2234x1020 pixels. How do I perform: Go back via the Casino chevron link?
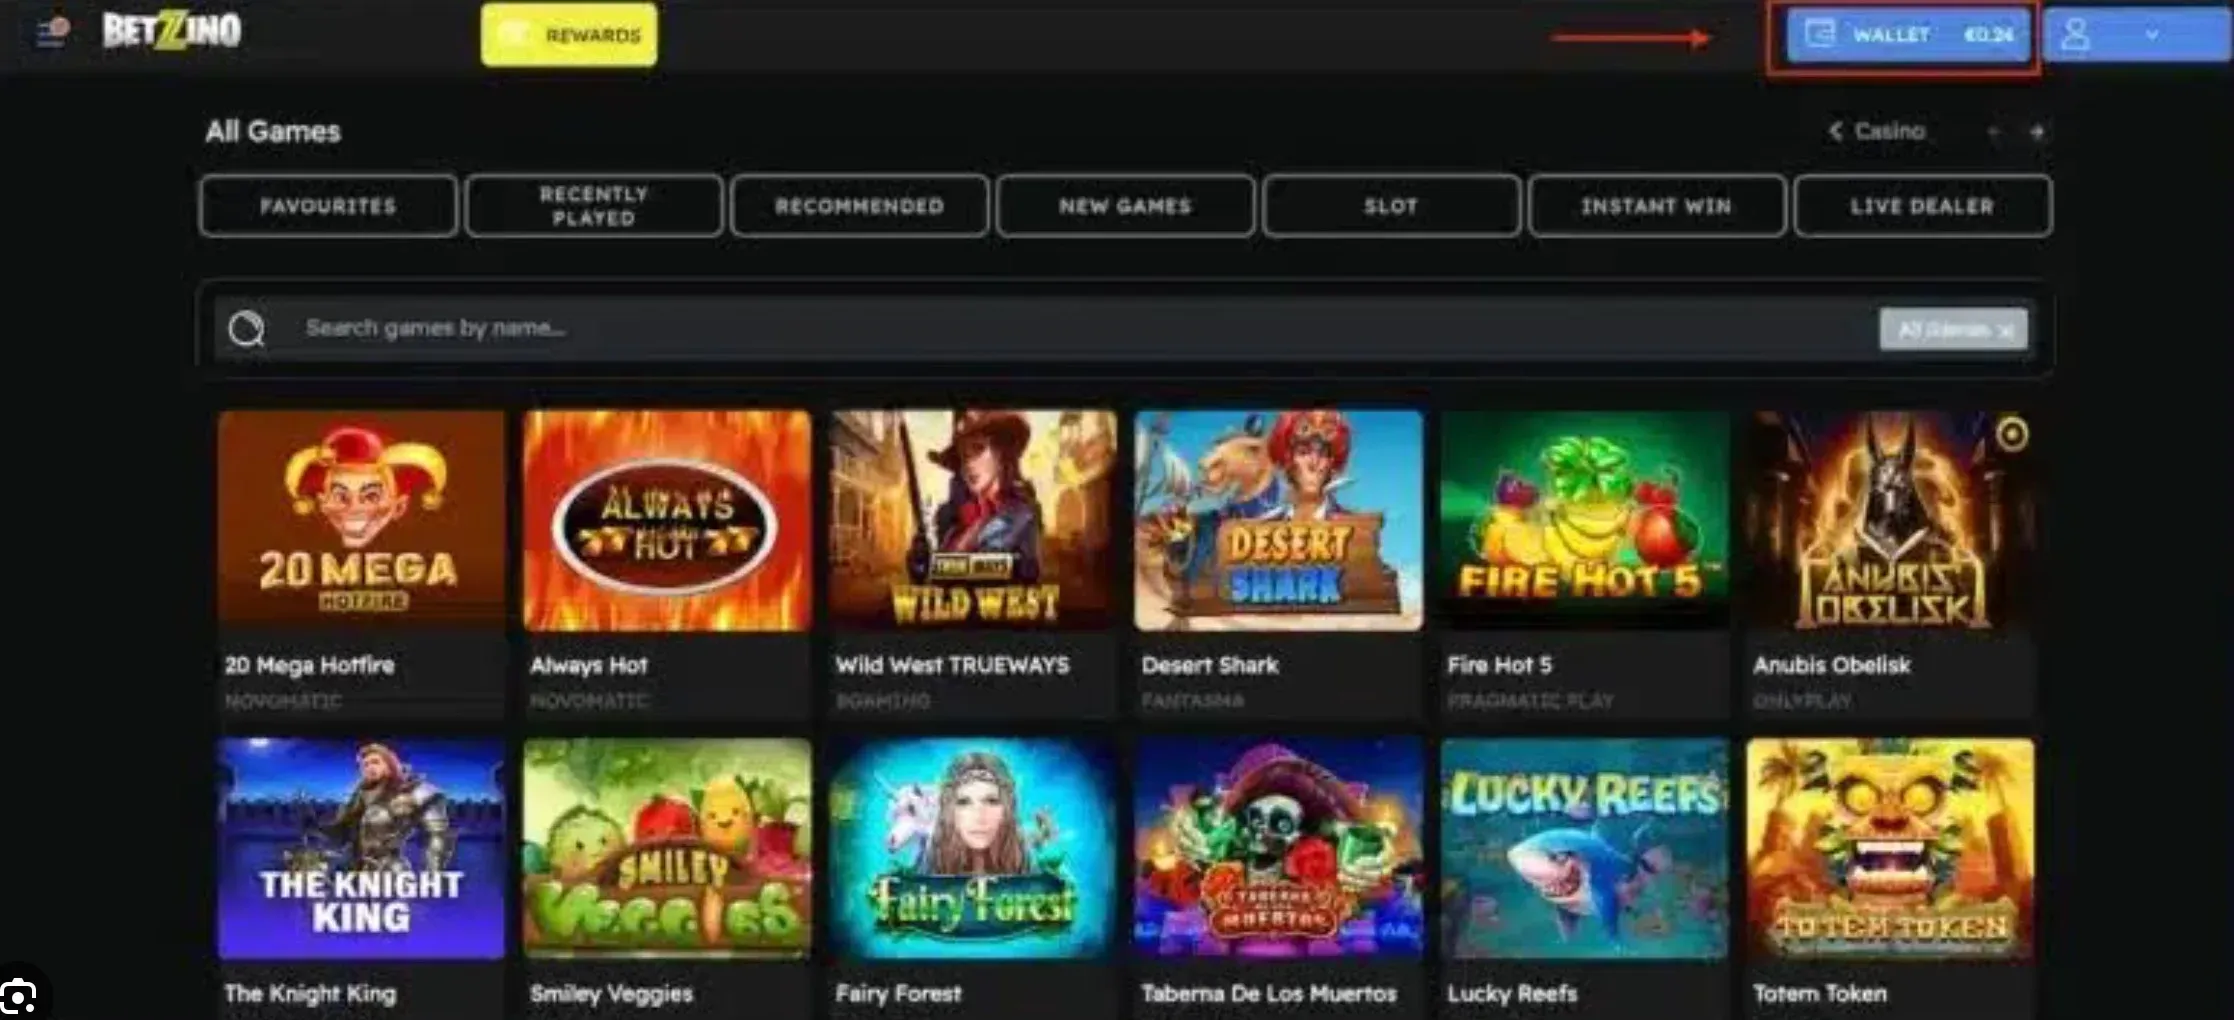click(x=1876, y=131)
